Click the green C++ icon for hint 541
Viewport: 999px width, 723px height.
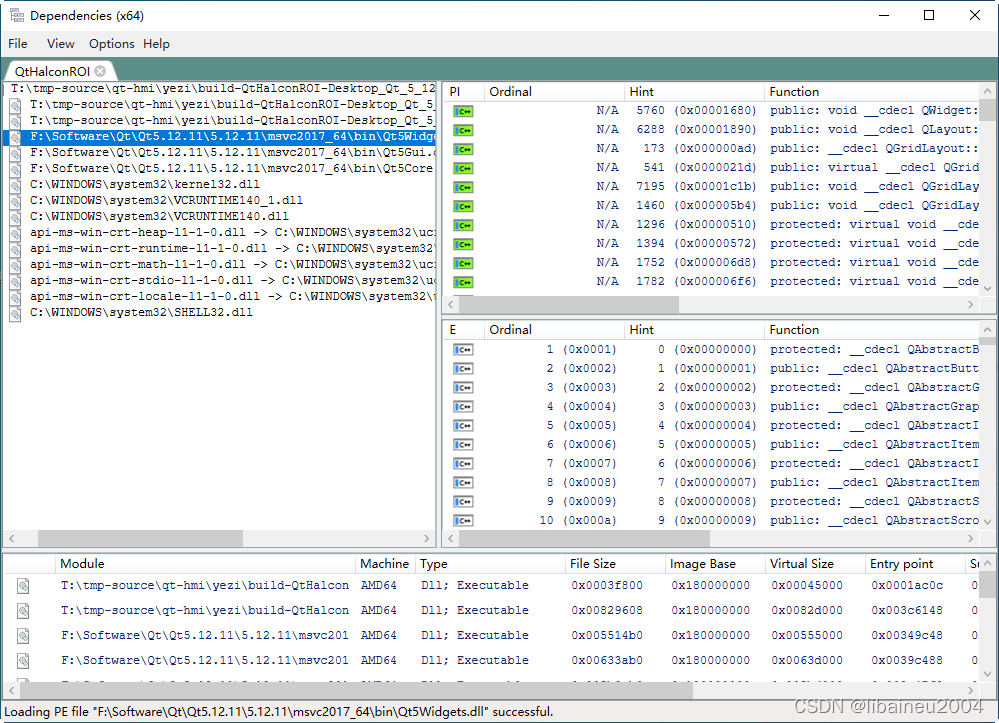click(463, 168)
